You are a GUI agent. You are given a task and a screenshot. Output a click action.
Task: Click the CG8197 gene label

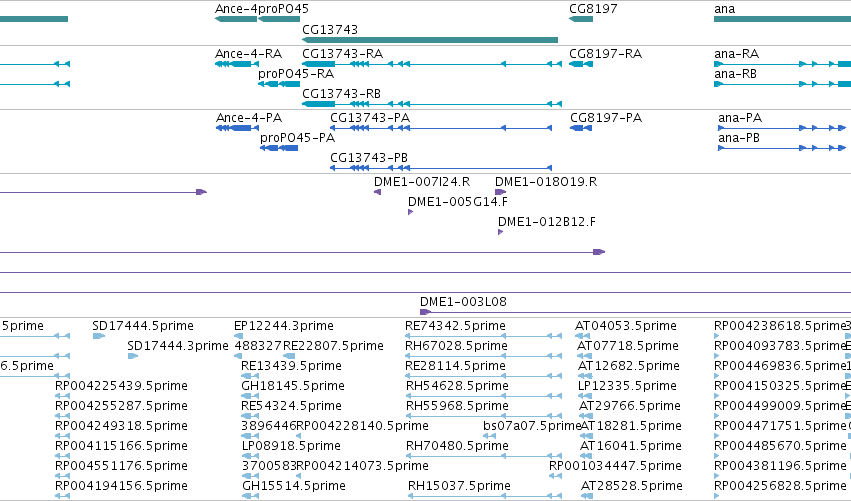point(593,9)
